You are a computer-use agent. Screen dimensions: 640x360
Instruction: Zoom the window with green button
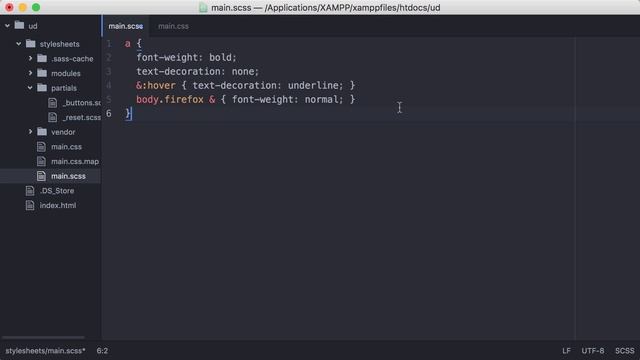tap(36, 7)
